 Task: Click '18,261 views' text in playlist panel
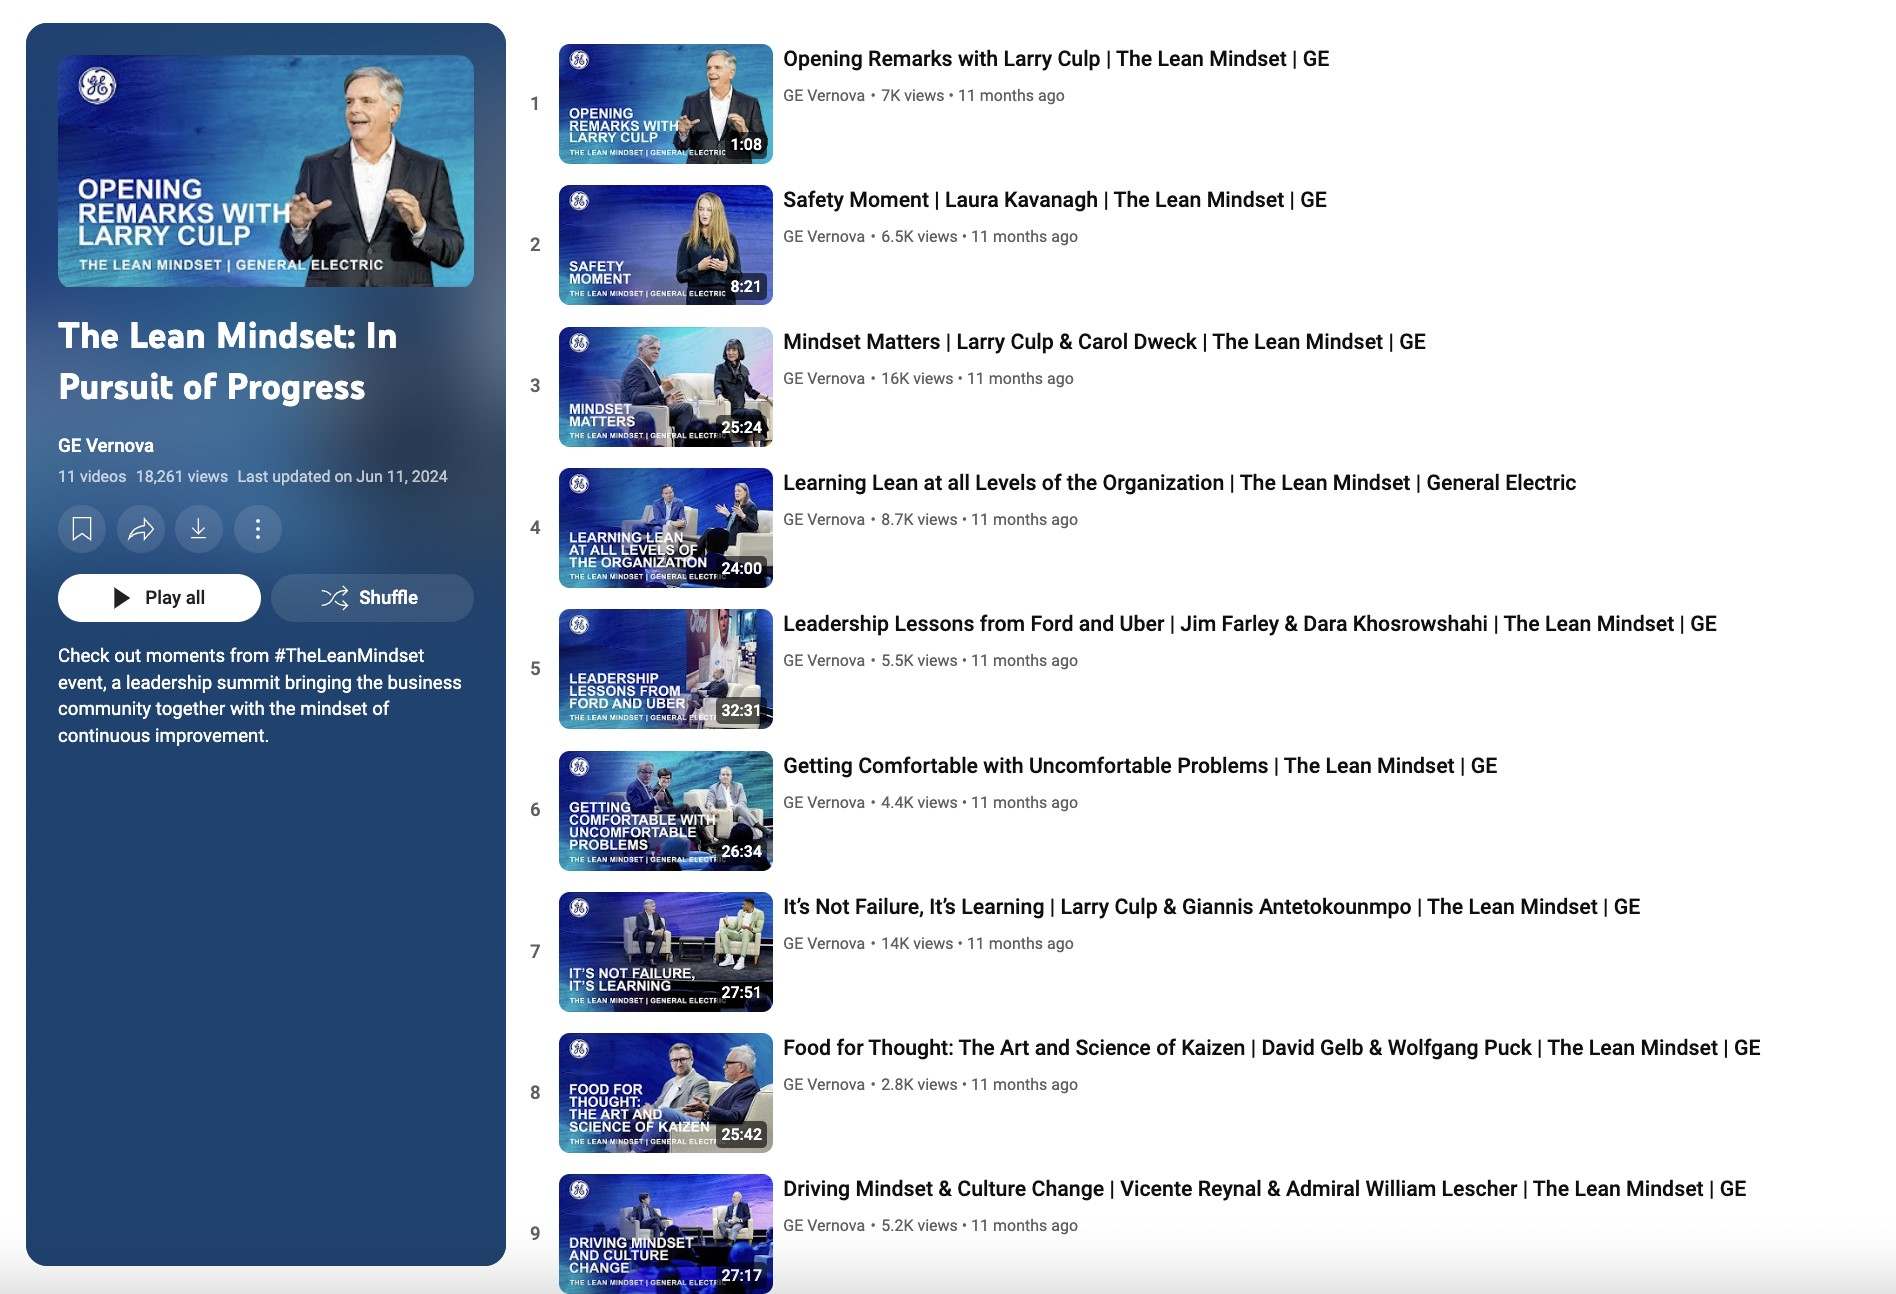click(x=182, y=477)
